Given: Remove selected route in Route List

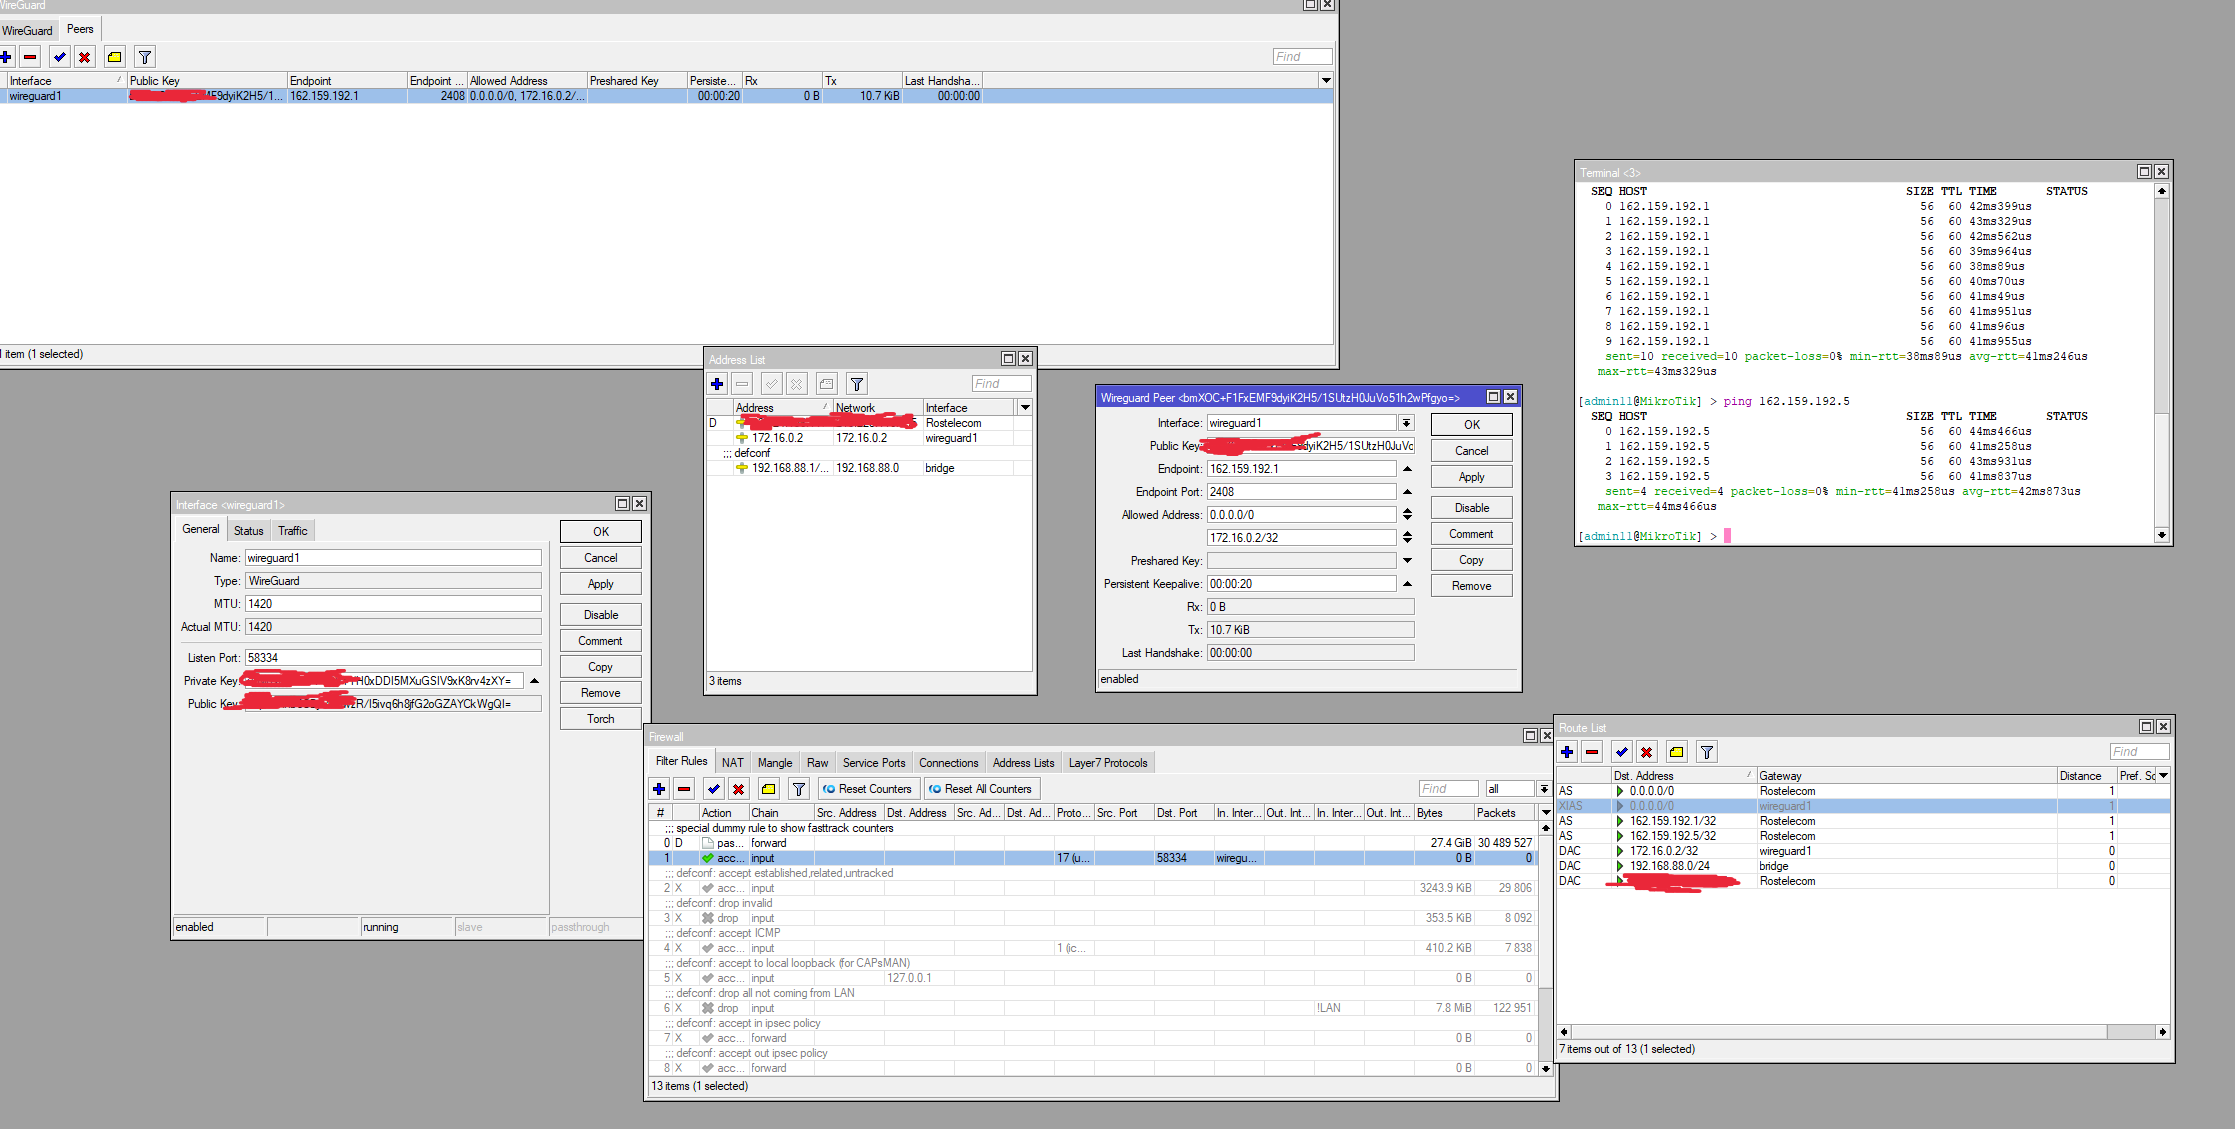Looking at the screenshot, I should coord(1592,752).
